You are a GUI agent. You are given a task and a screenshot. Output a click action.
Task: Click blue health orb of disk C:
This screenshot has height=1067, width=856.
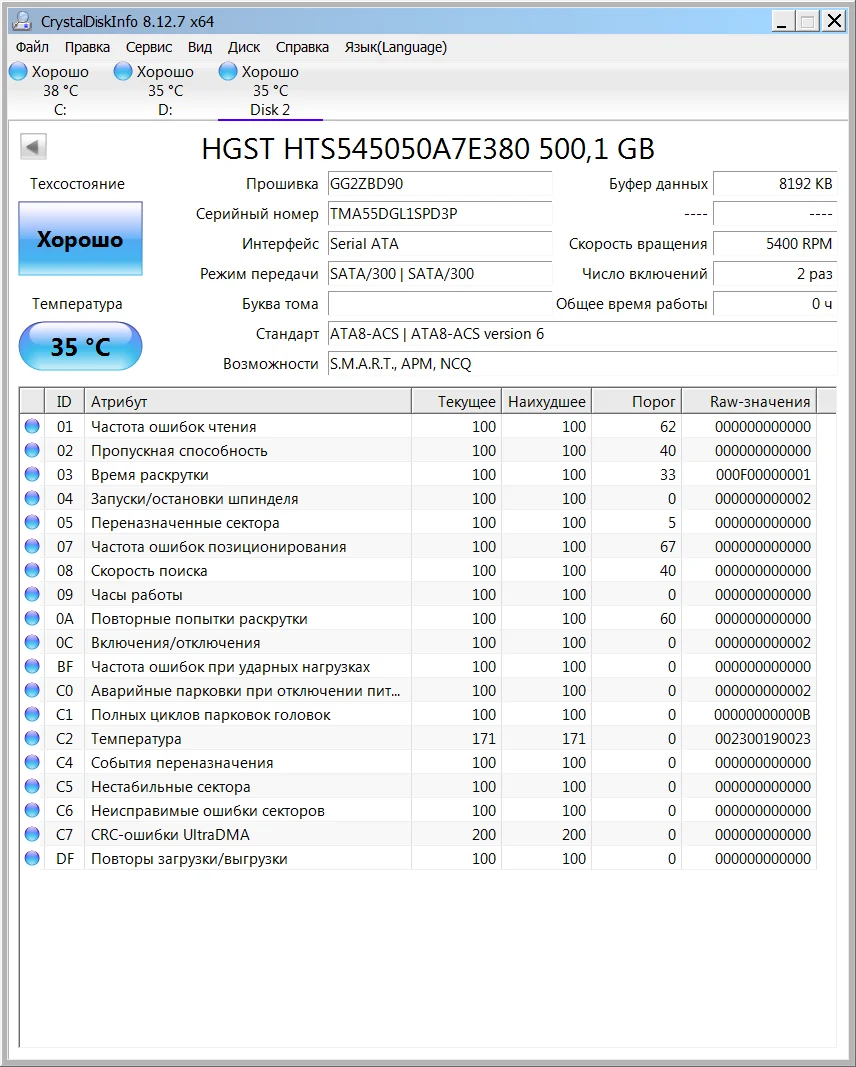coord(18,72)
